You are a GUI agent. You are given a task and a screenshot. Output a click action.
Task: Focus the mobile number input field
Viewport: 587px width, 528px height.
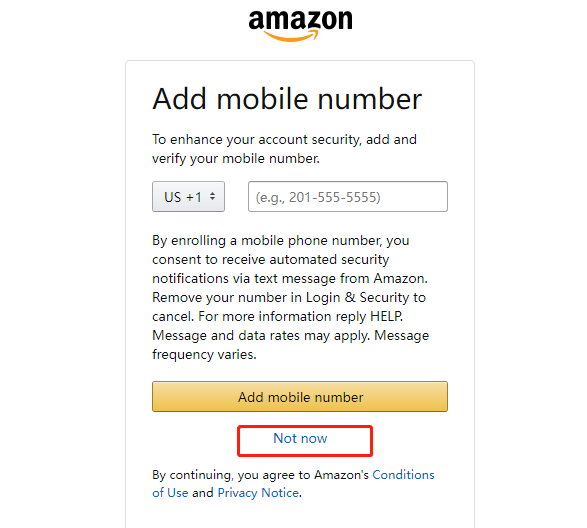tap(348, 197)
